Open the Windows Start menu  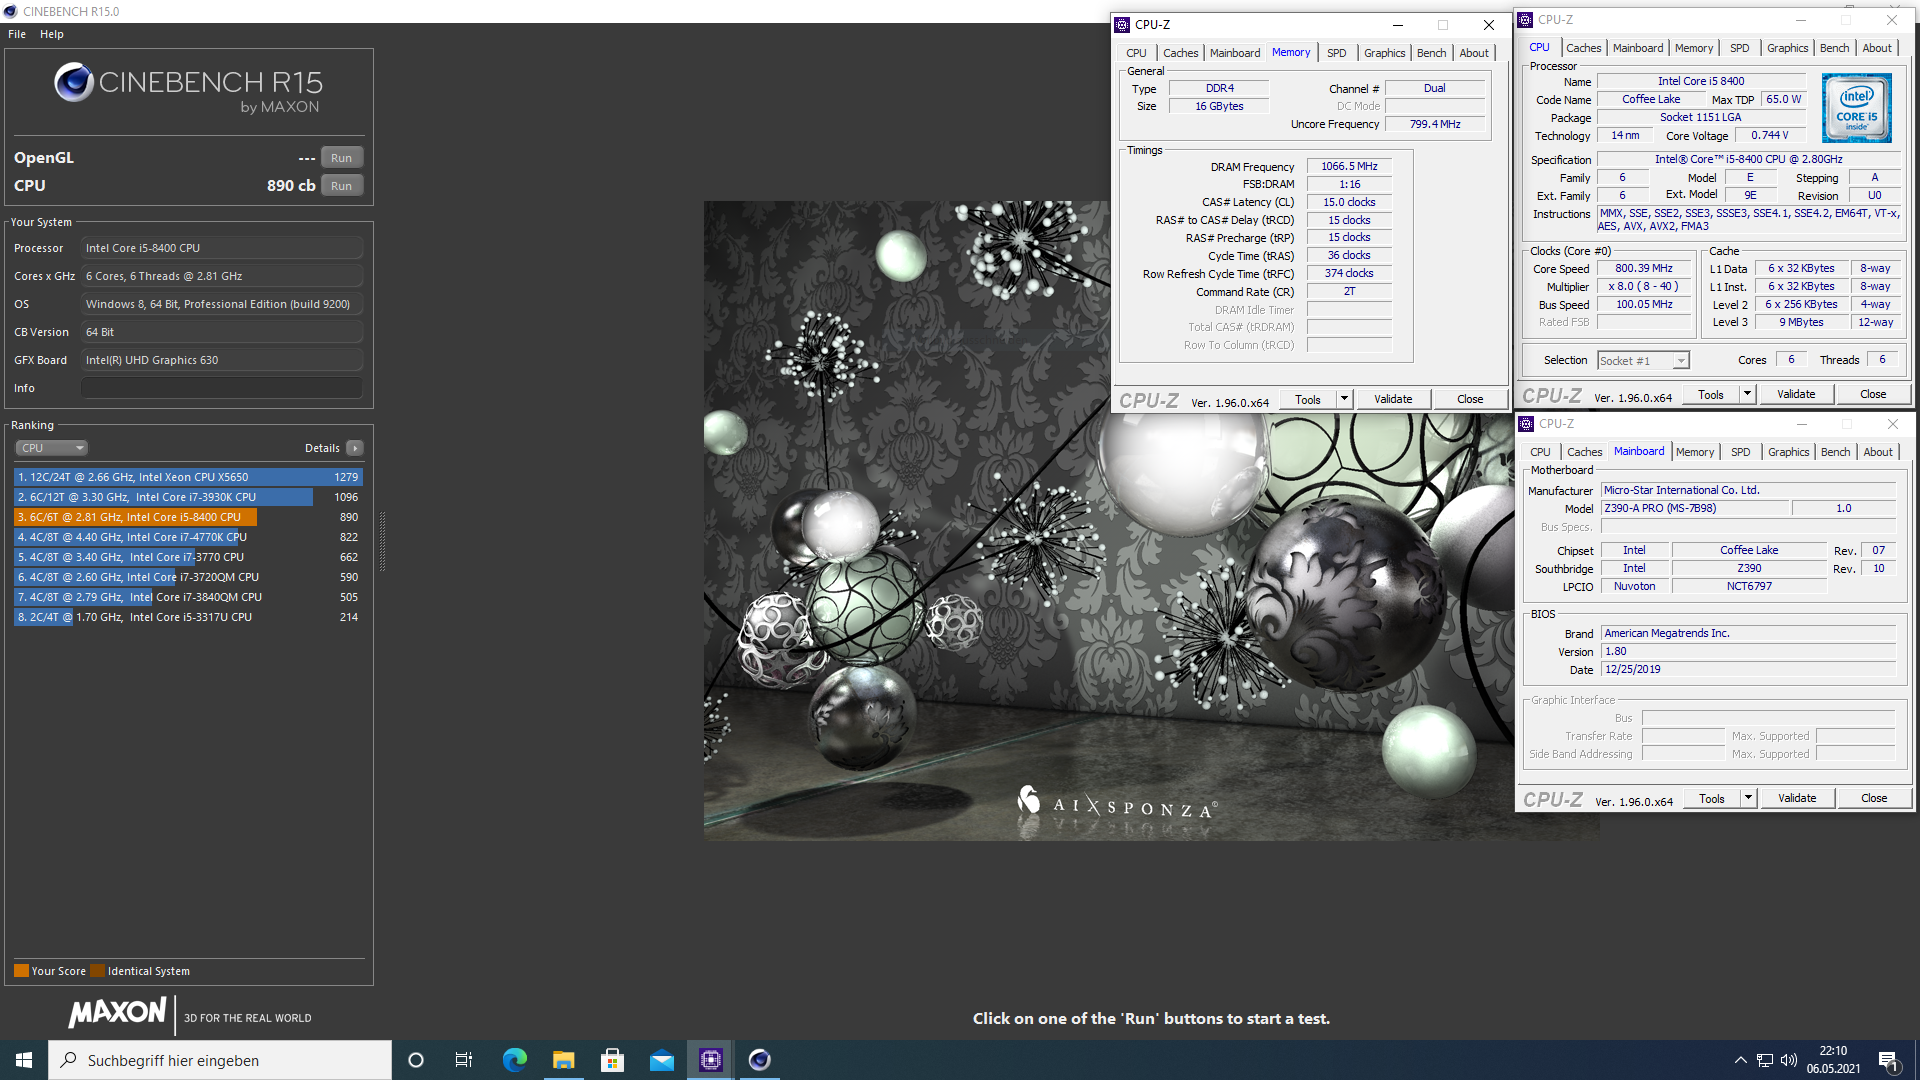24,1060
